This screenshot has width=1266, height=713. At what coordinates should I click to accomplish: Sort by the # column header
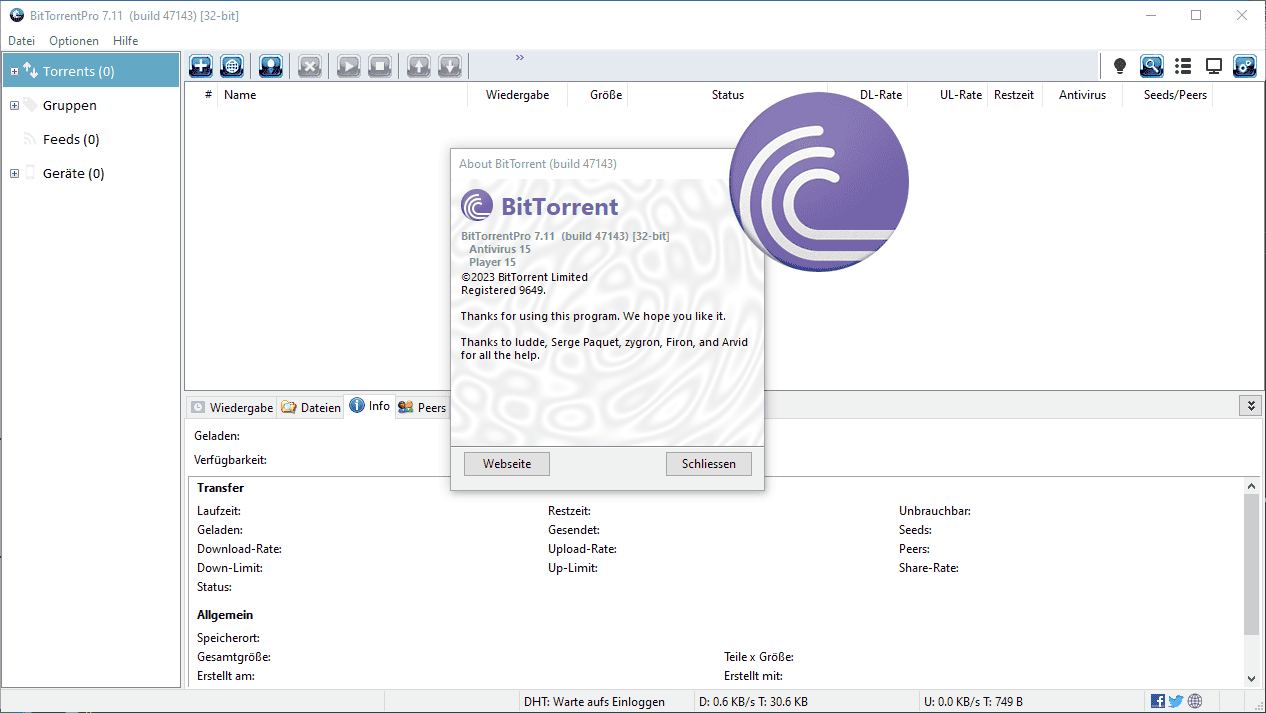pyautogui.click(x=208, y=95)
